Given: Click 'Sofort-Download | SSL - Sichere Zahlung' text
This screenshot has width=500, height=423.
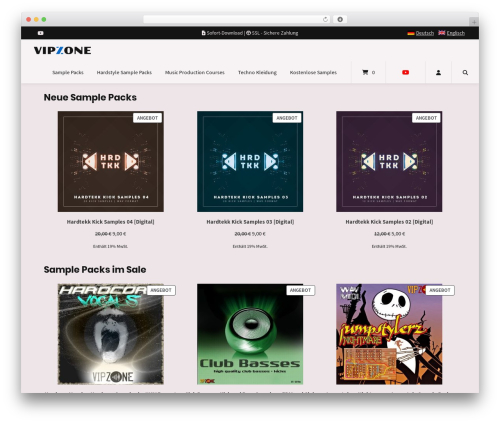Looking at the screenshot, I should pyautogui.click(x=250, y=33).
